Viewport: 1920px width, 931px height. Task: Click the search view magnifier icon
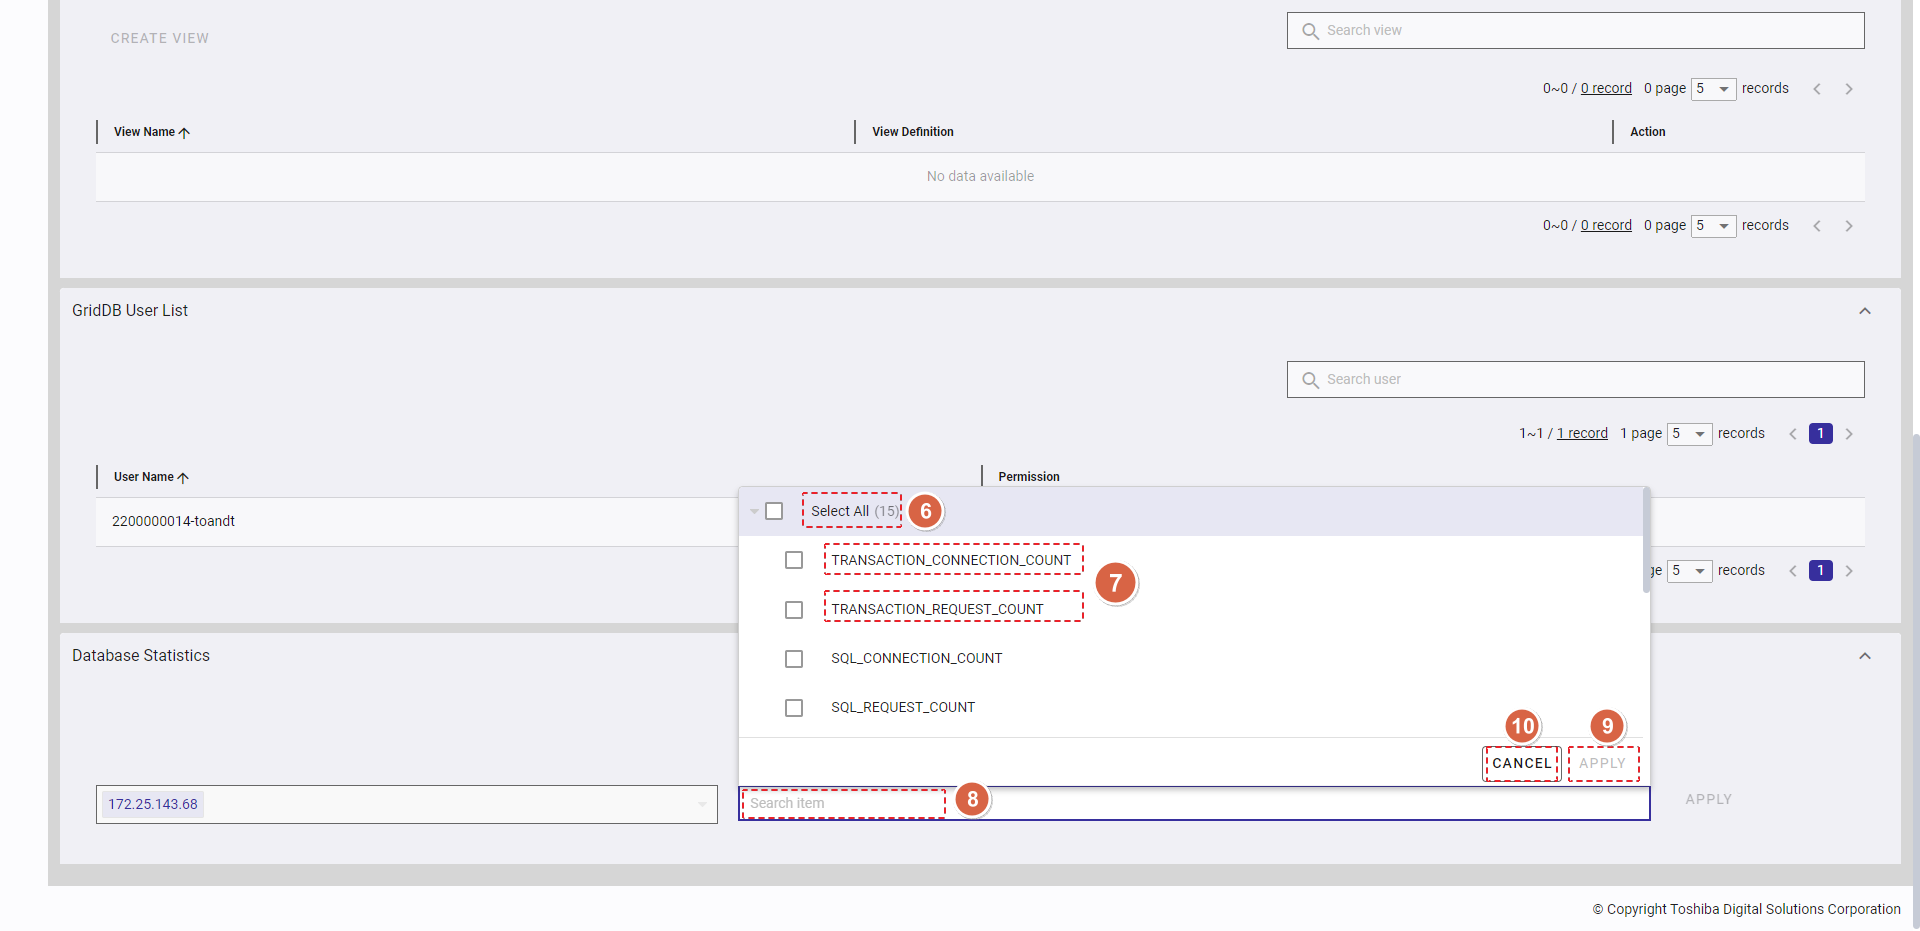coord(1310,31)
